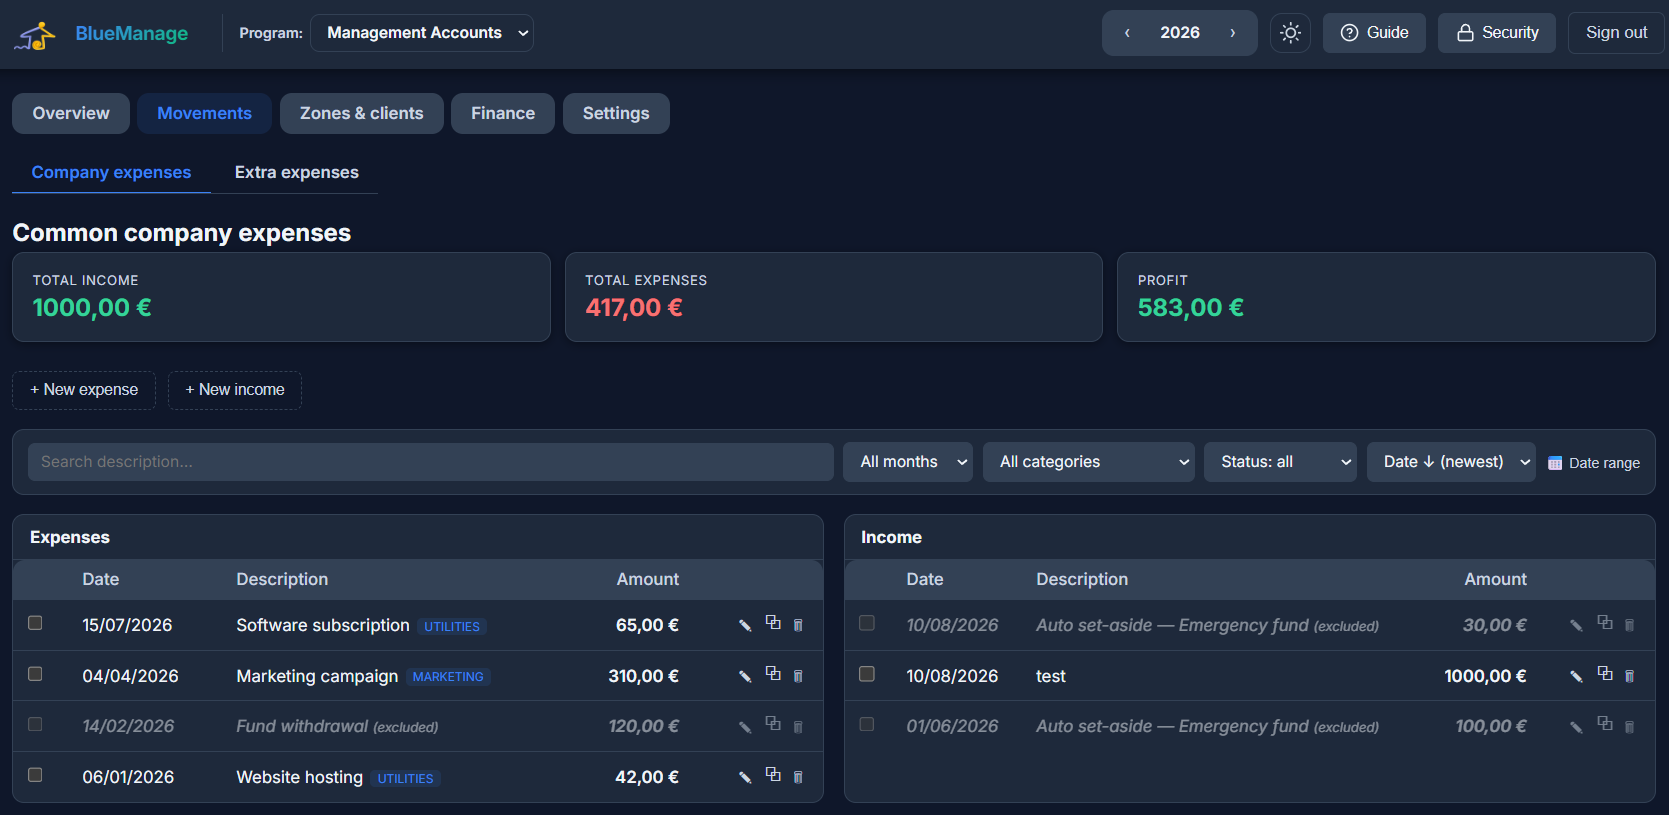The height and width of the screenshot is (815, 1669).
Task: Edit the Marketing campaign expense
Action: click(745, 676)
